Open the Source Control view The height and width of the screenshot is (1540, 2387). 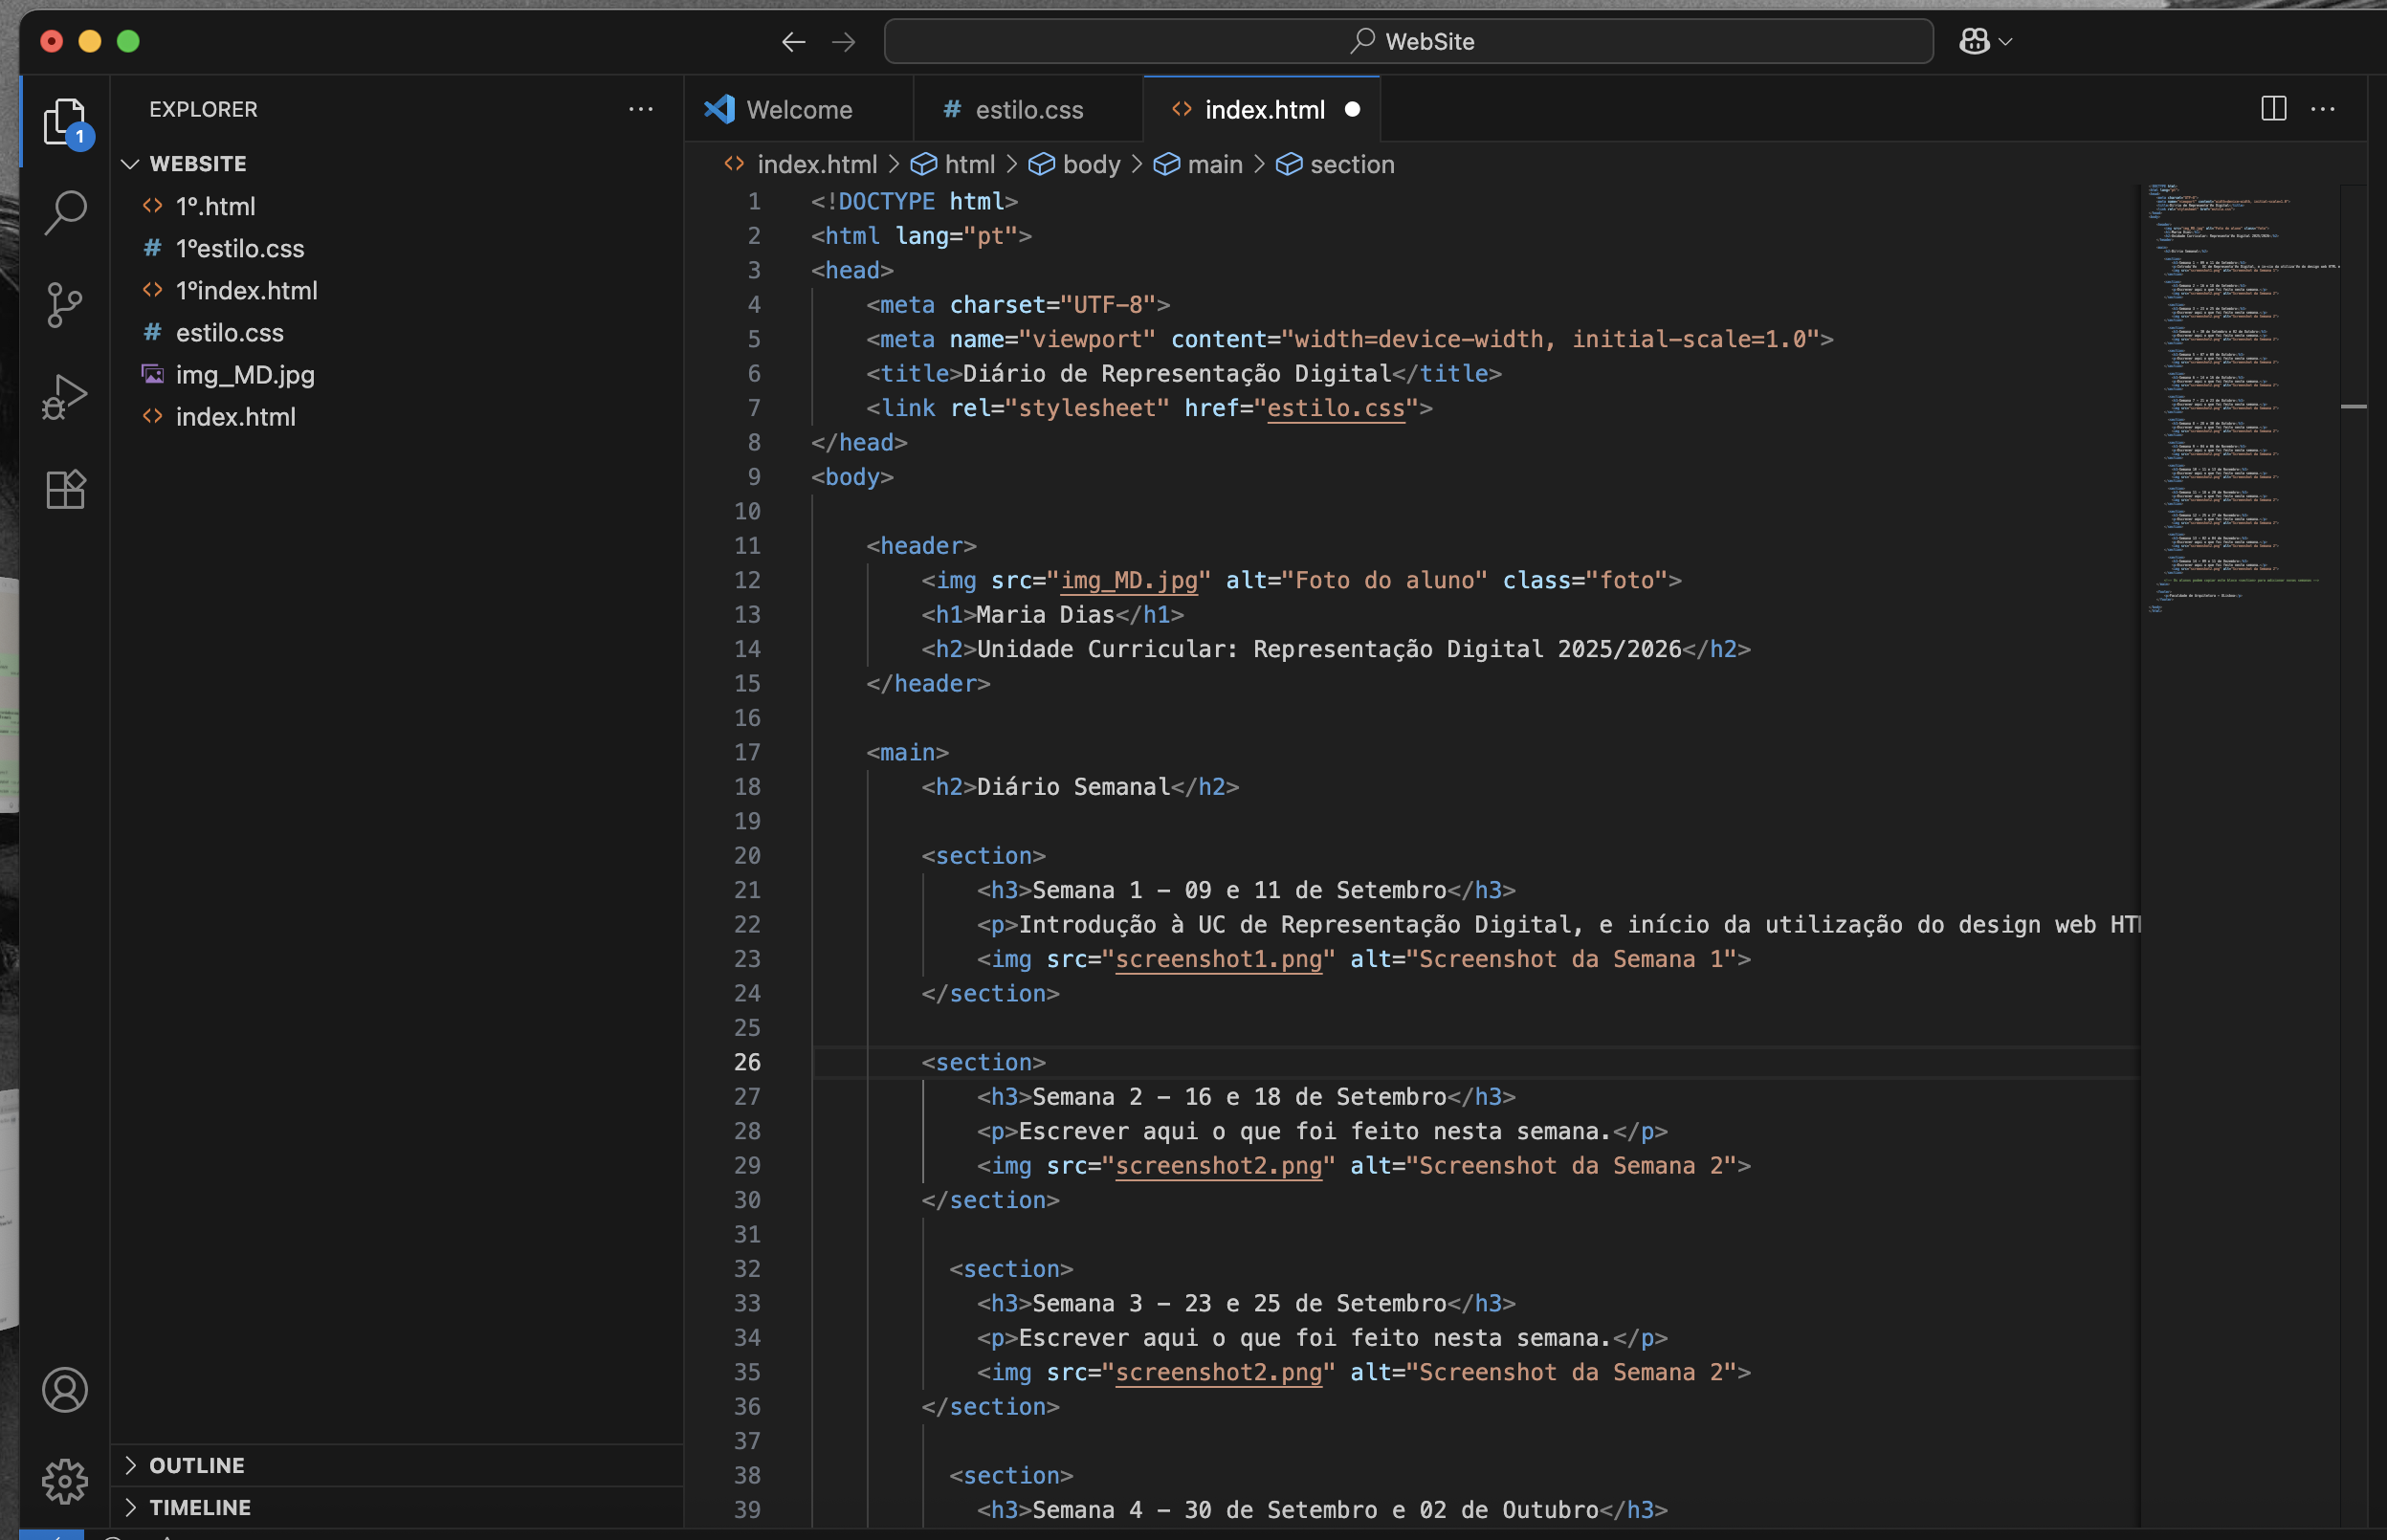coord(65,305)
